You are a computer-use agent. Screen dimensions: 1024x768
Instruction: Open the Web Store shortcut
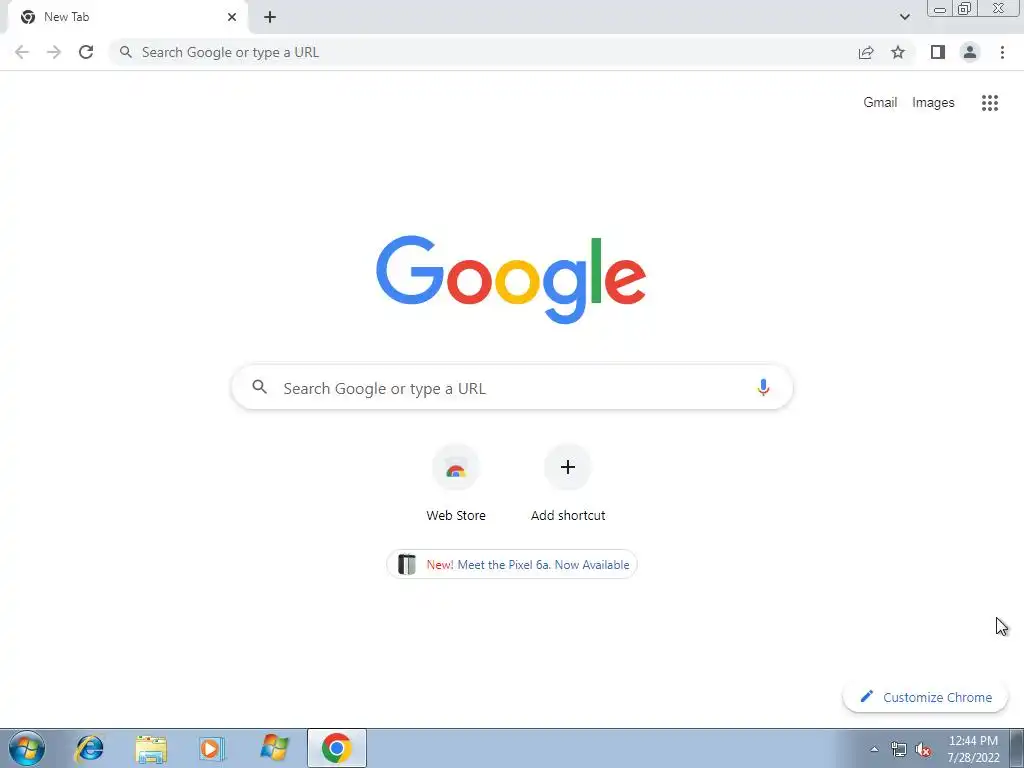[456, 483]
